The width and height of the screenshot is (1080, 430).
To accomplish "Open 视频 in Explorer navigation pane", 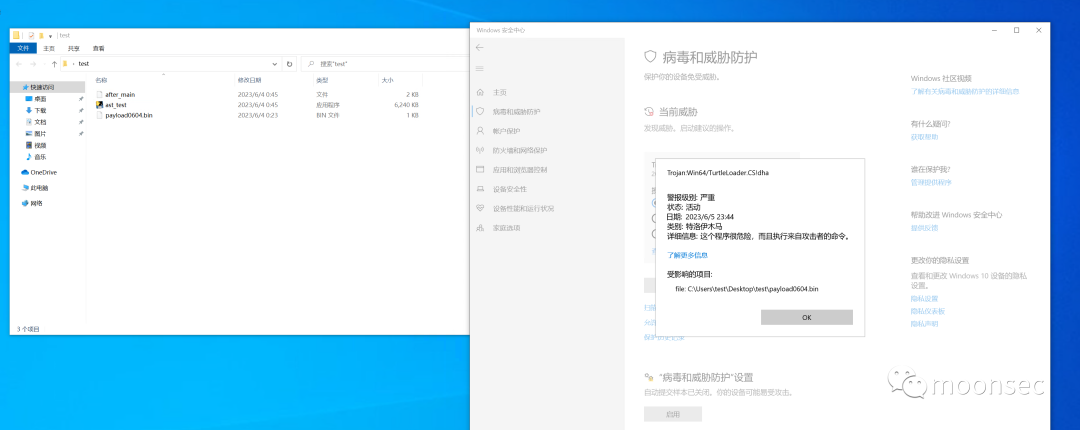I will (x=40, y=145).
